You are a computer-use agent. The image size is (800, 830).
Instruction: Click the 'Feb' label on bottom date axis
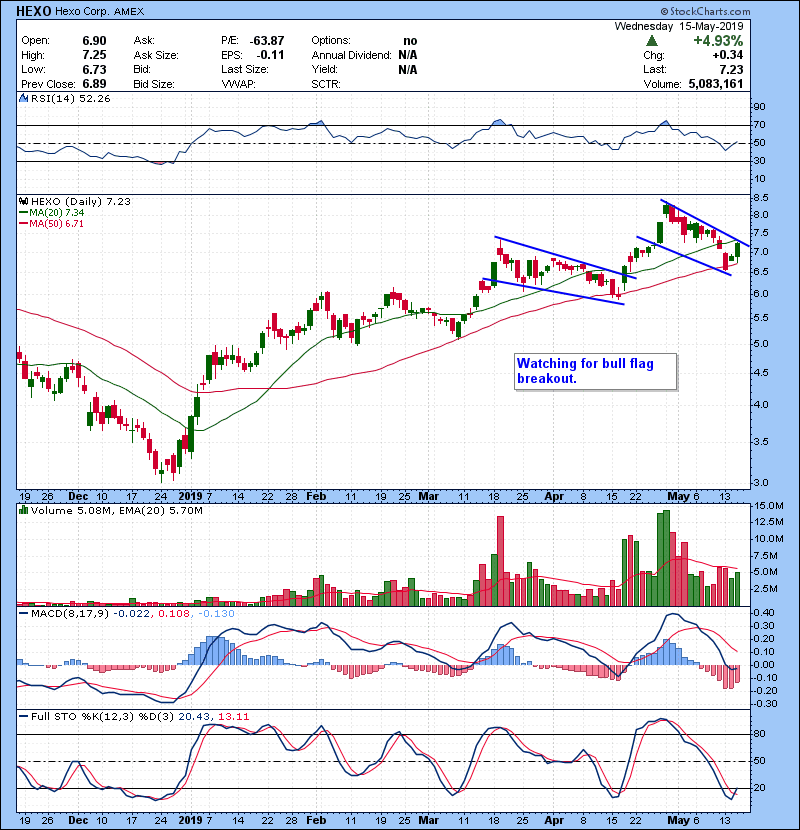coord(316,820)
